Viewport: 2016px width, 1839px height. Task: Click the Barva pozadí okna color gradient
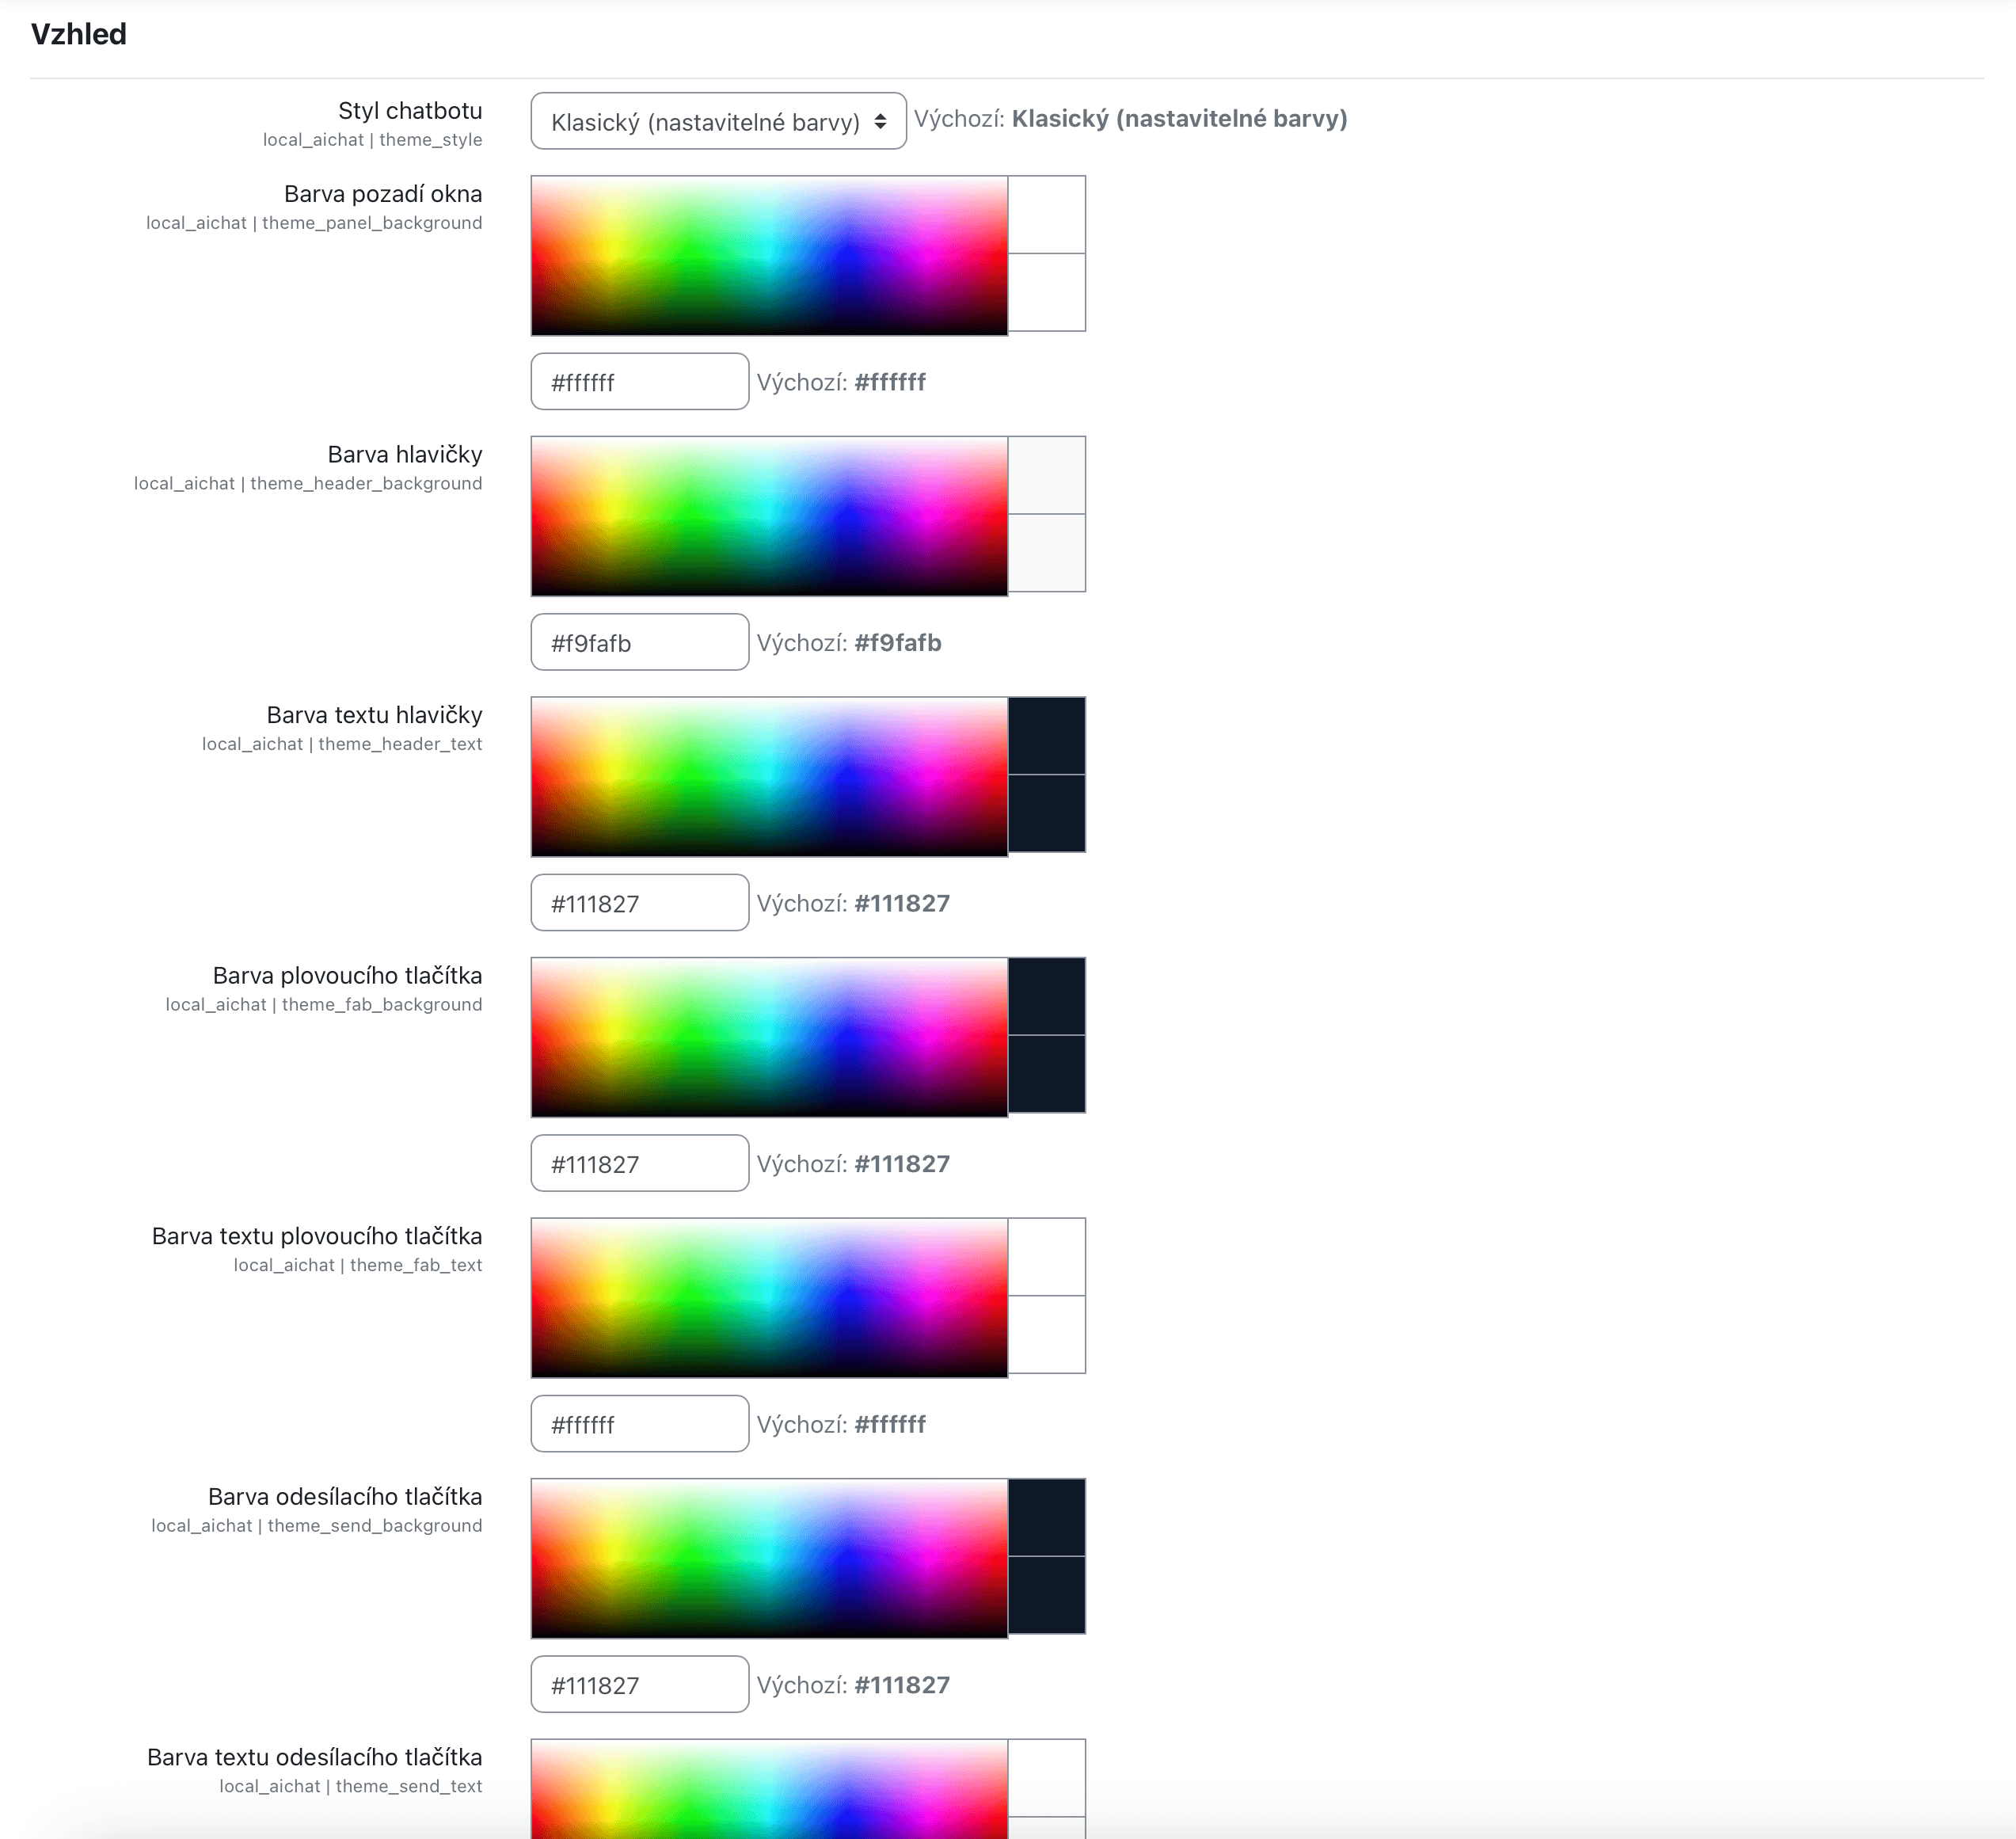click(x=769, y=255)
